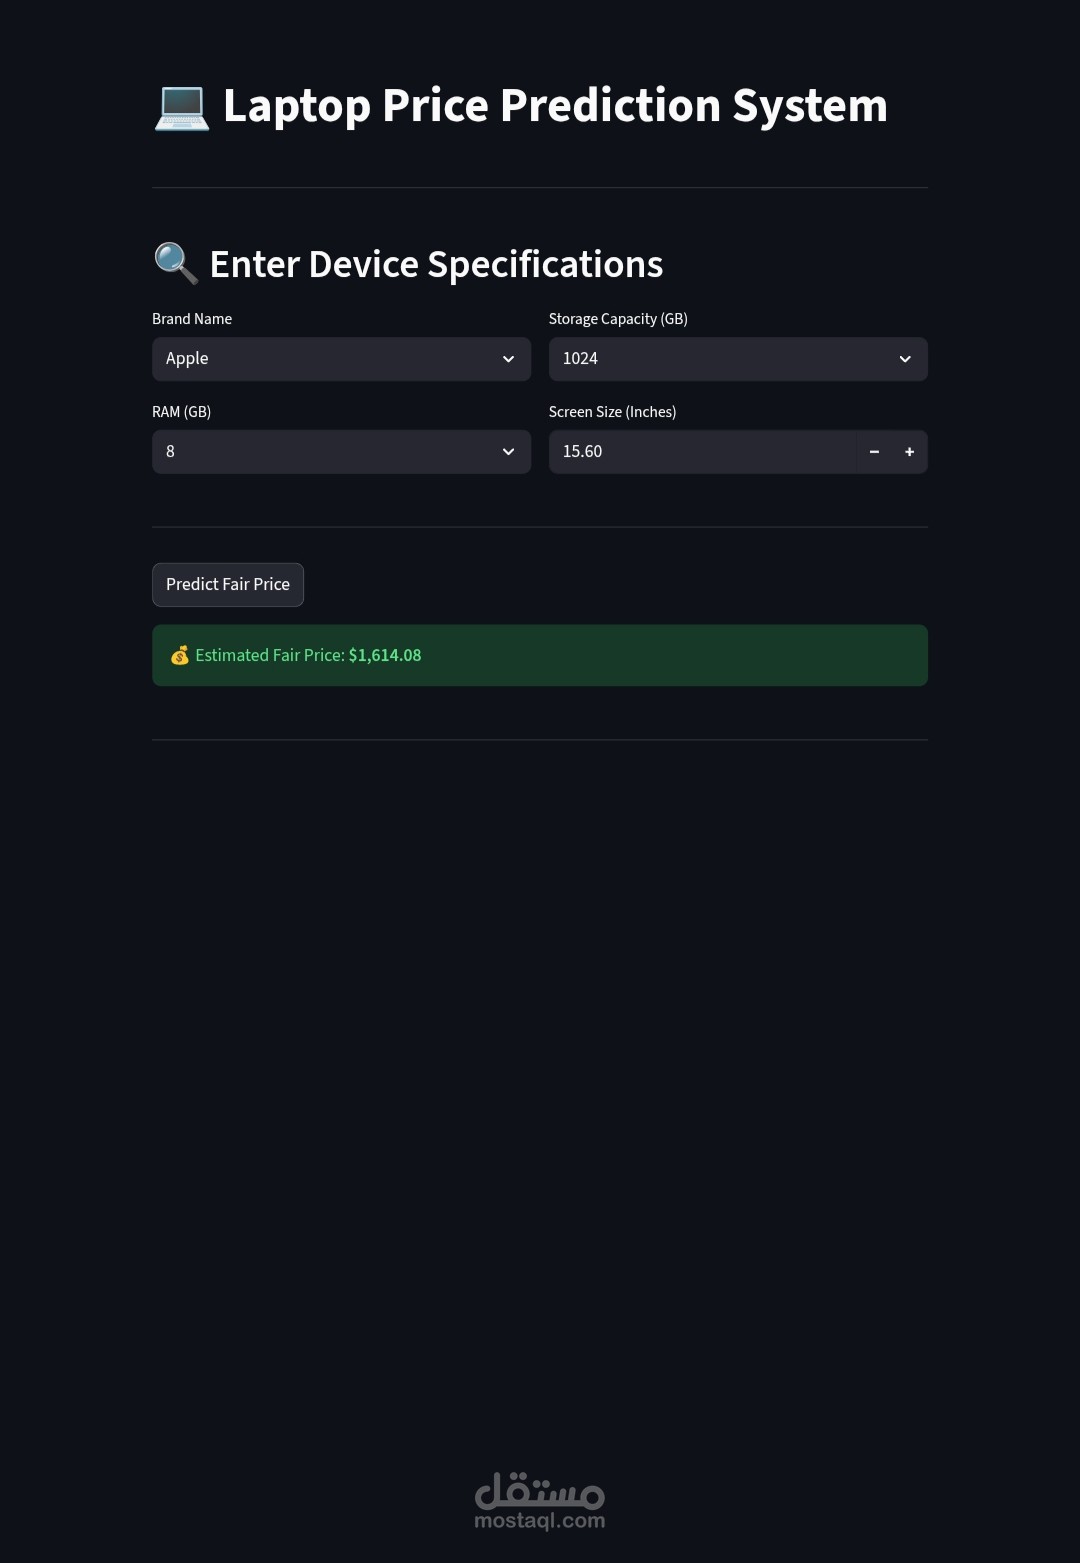The width and height of the screenshot is (1080, 1563).
Task: Click the laptop emoji in the title
Action: (x=181, y=108)
